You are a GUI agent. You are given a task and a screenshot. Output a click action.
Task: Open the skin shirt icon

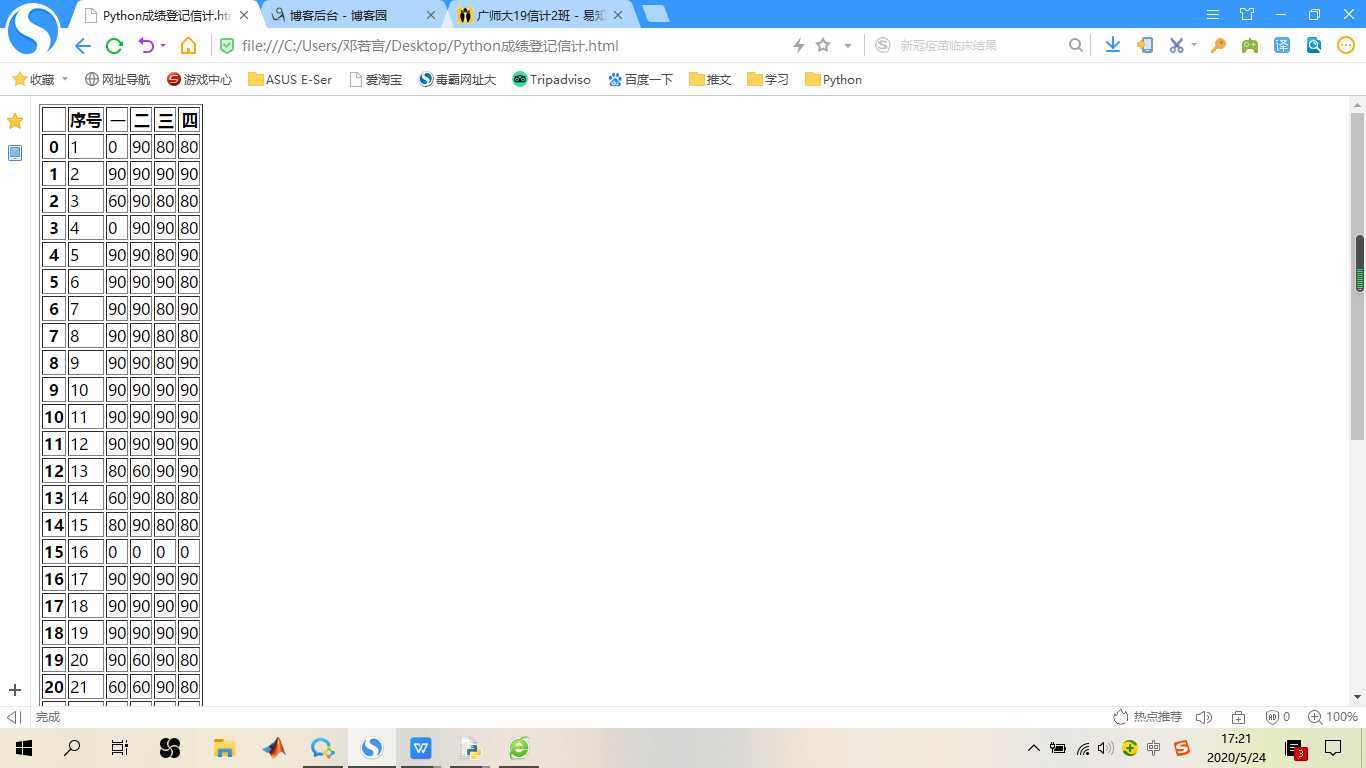pyautogui.click(x=1246, y=14)
